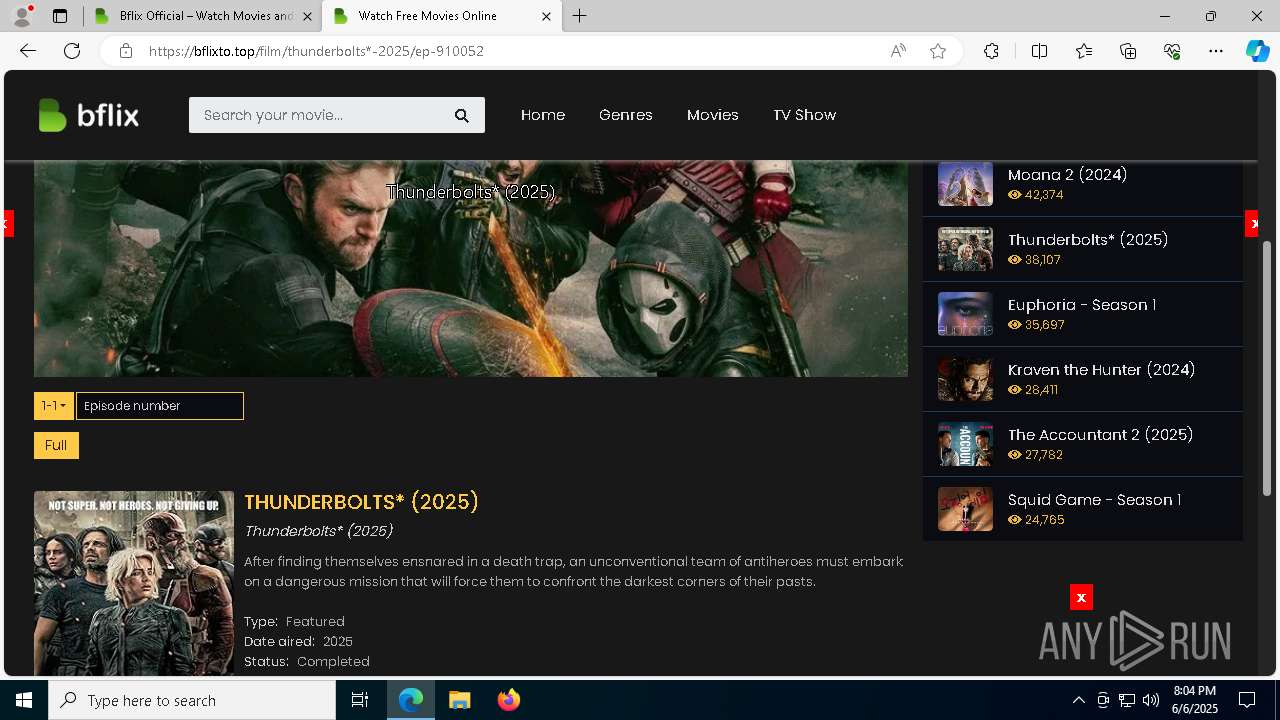Click the Kraven the Hunter thumbnail
1280x720 pixels.
(965, 379)
